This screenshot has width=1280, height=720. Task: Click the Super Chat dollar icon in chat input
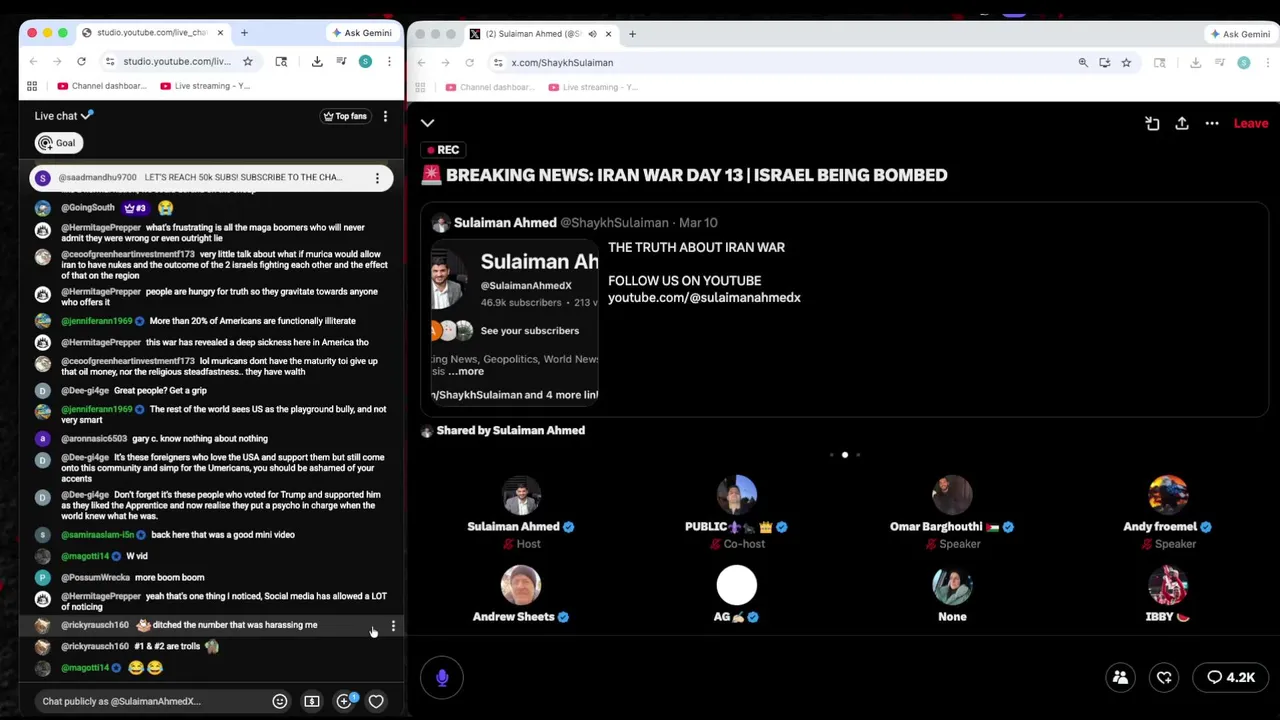[312, 701]
